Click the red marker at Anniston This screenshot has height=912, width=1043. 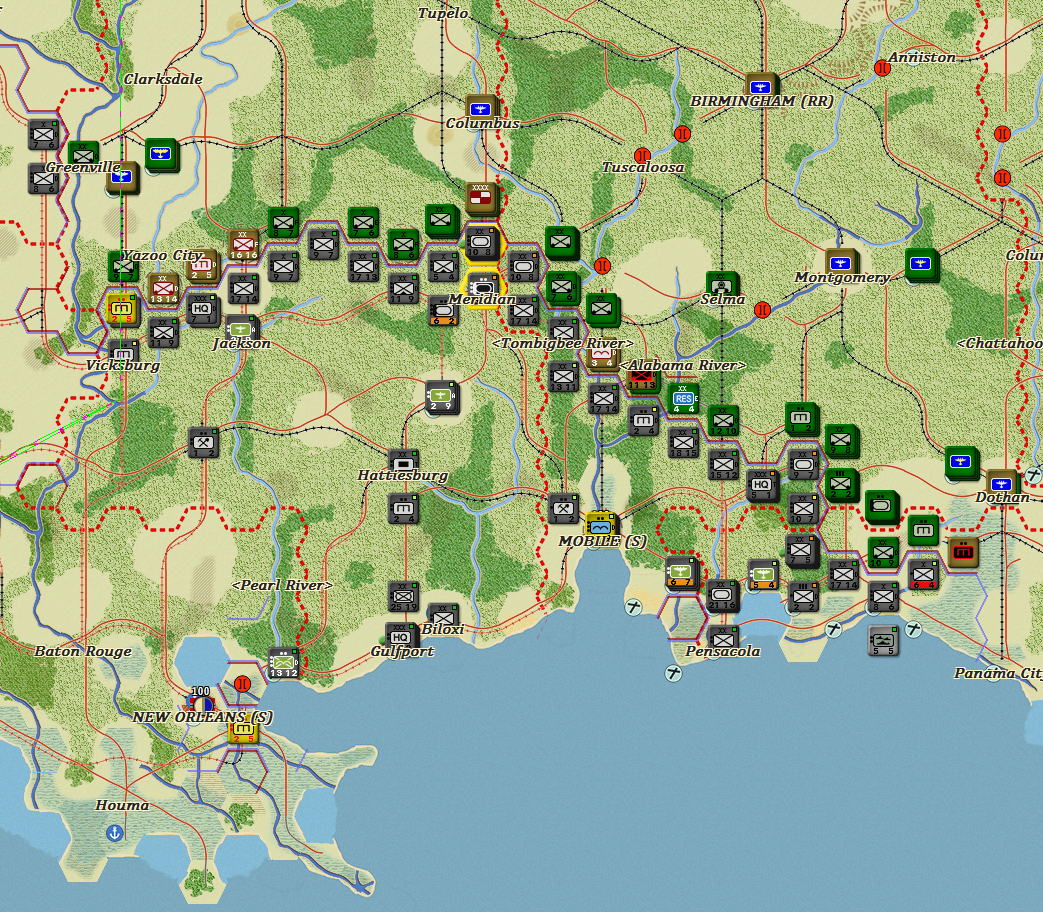click(x=882, y=67)
